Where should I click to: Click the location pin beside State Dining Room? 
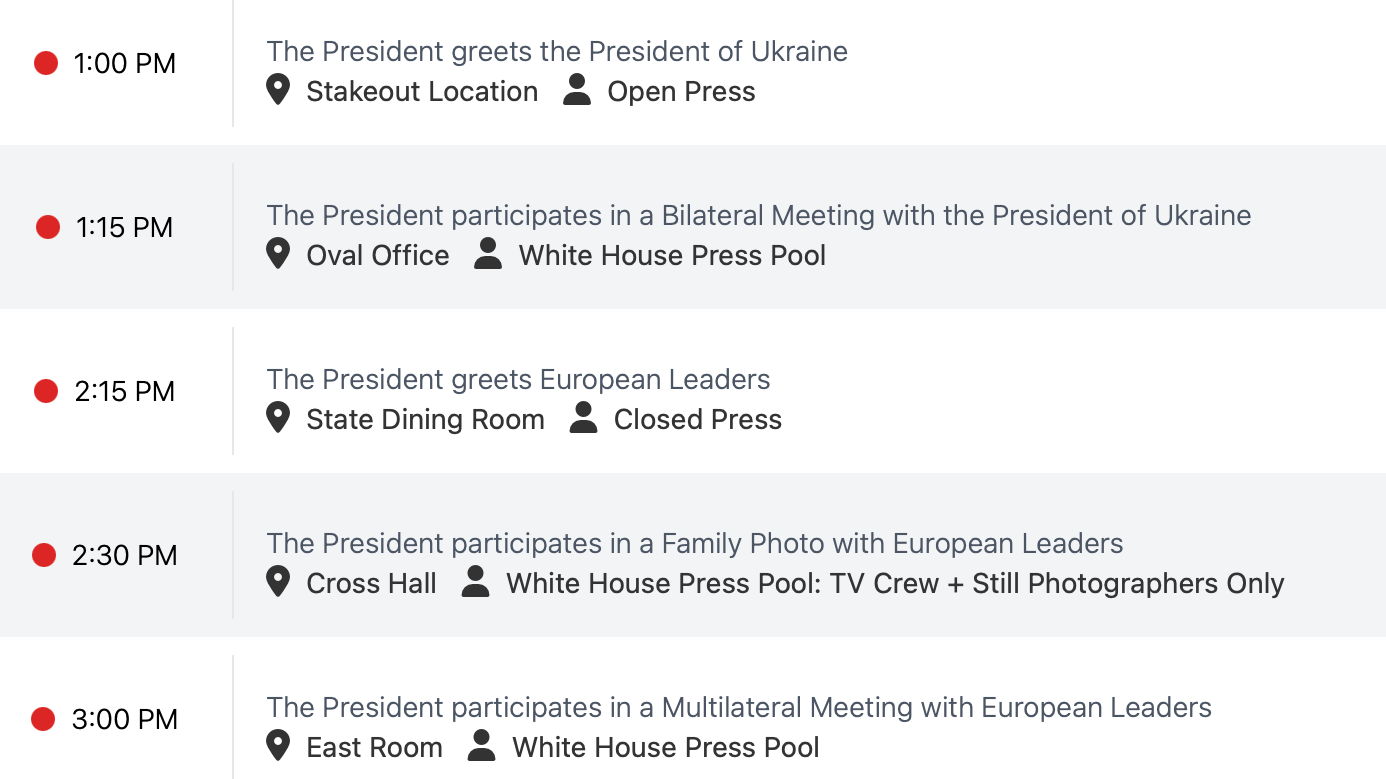(x=278, y=418)
